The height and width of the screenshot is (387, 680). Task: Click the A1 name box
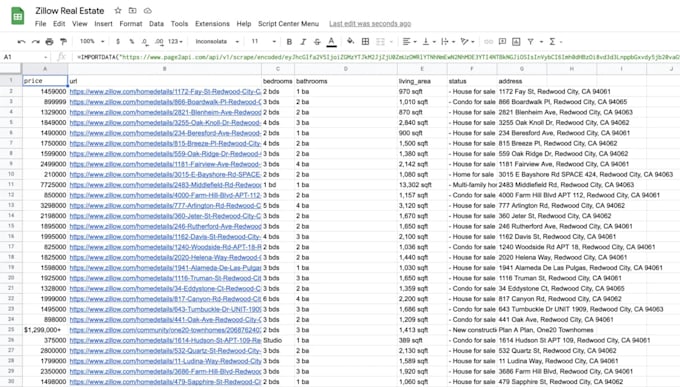[25, 57]
